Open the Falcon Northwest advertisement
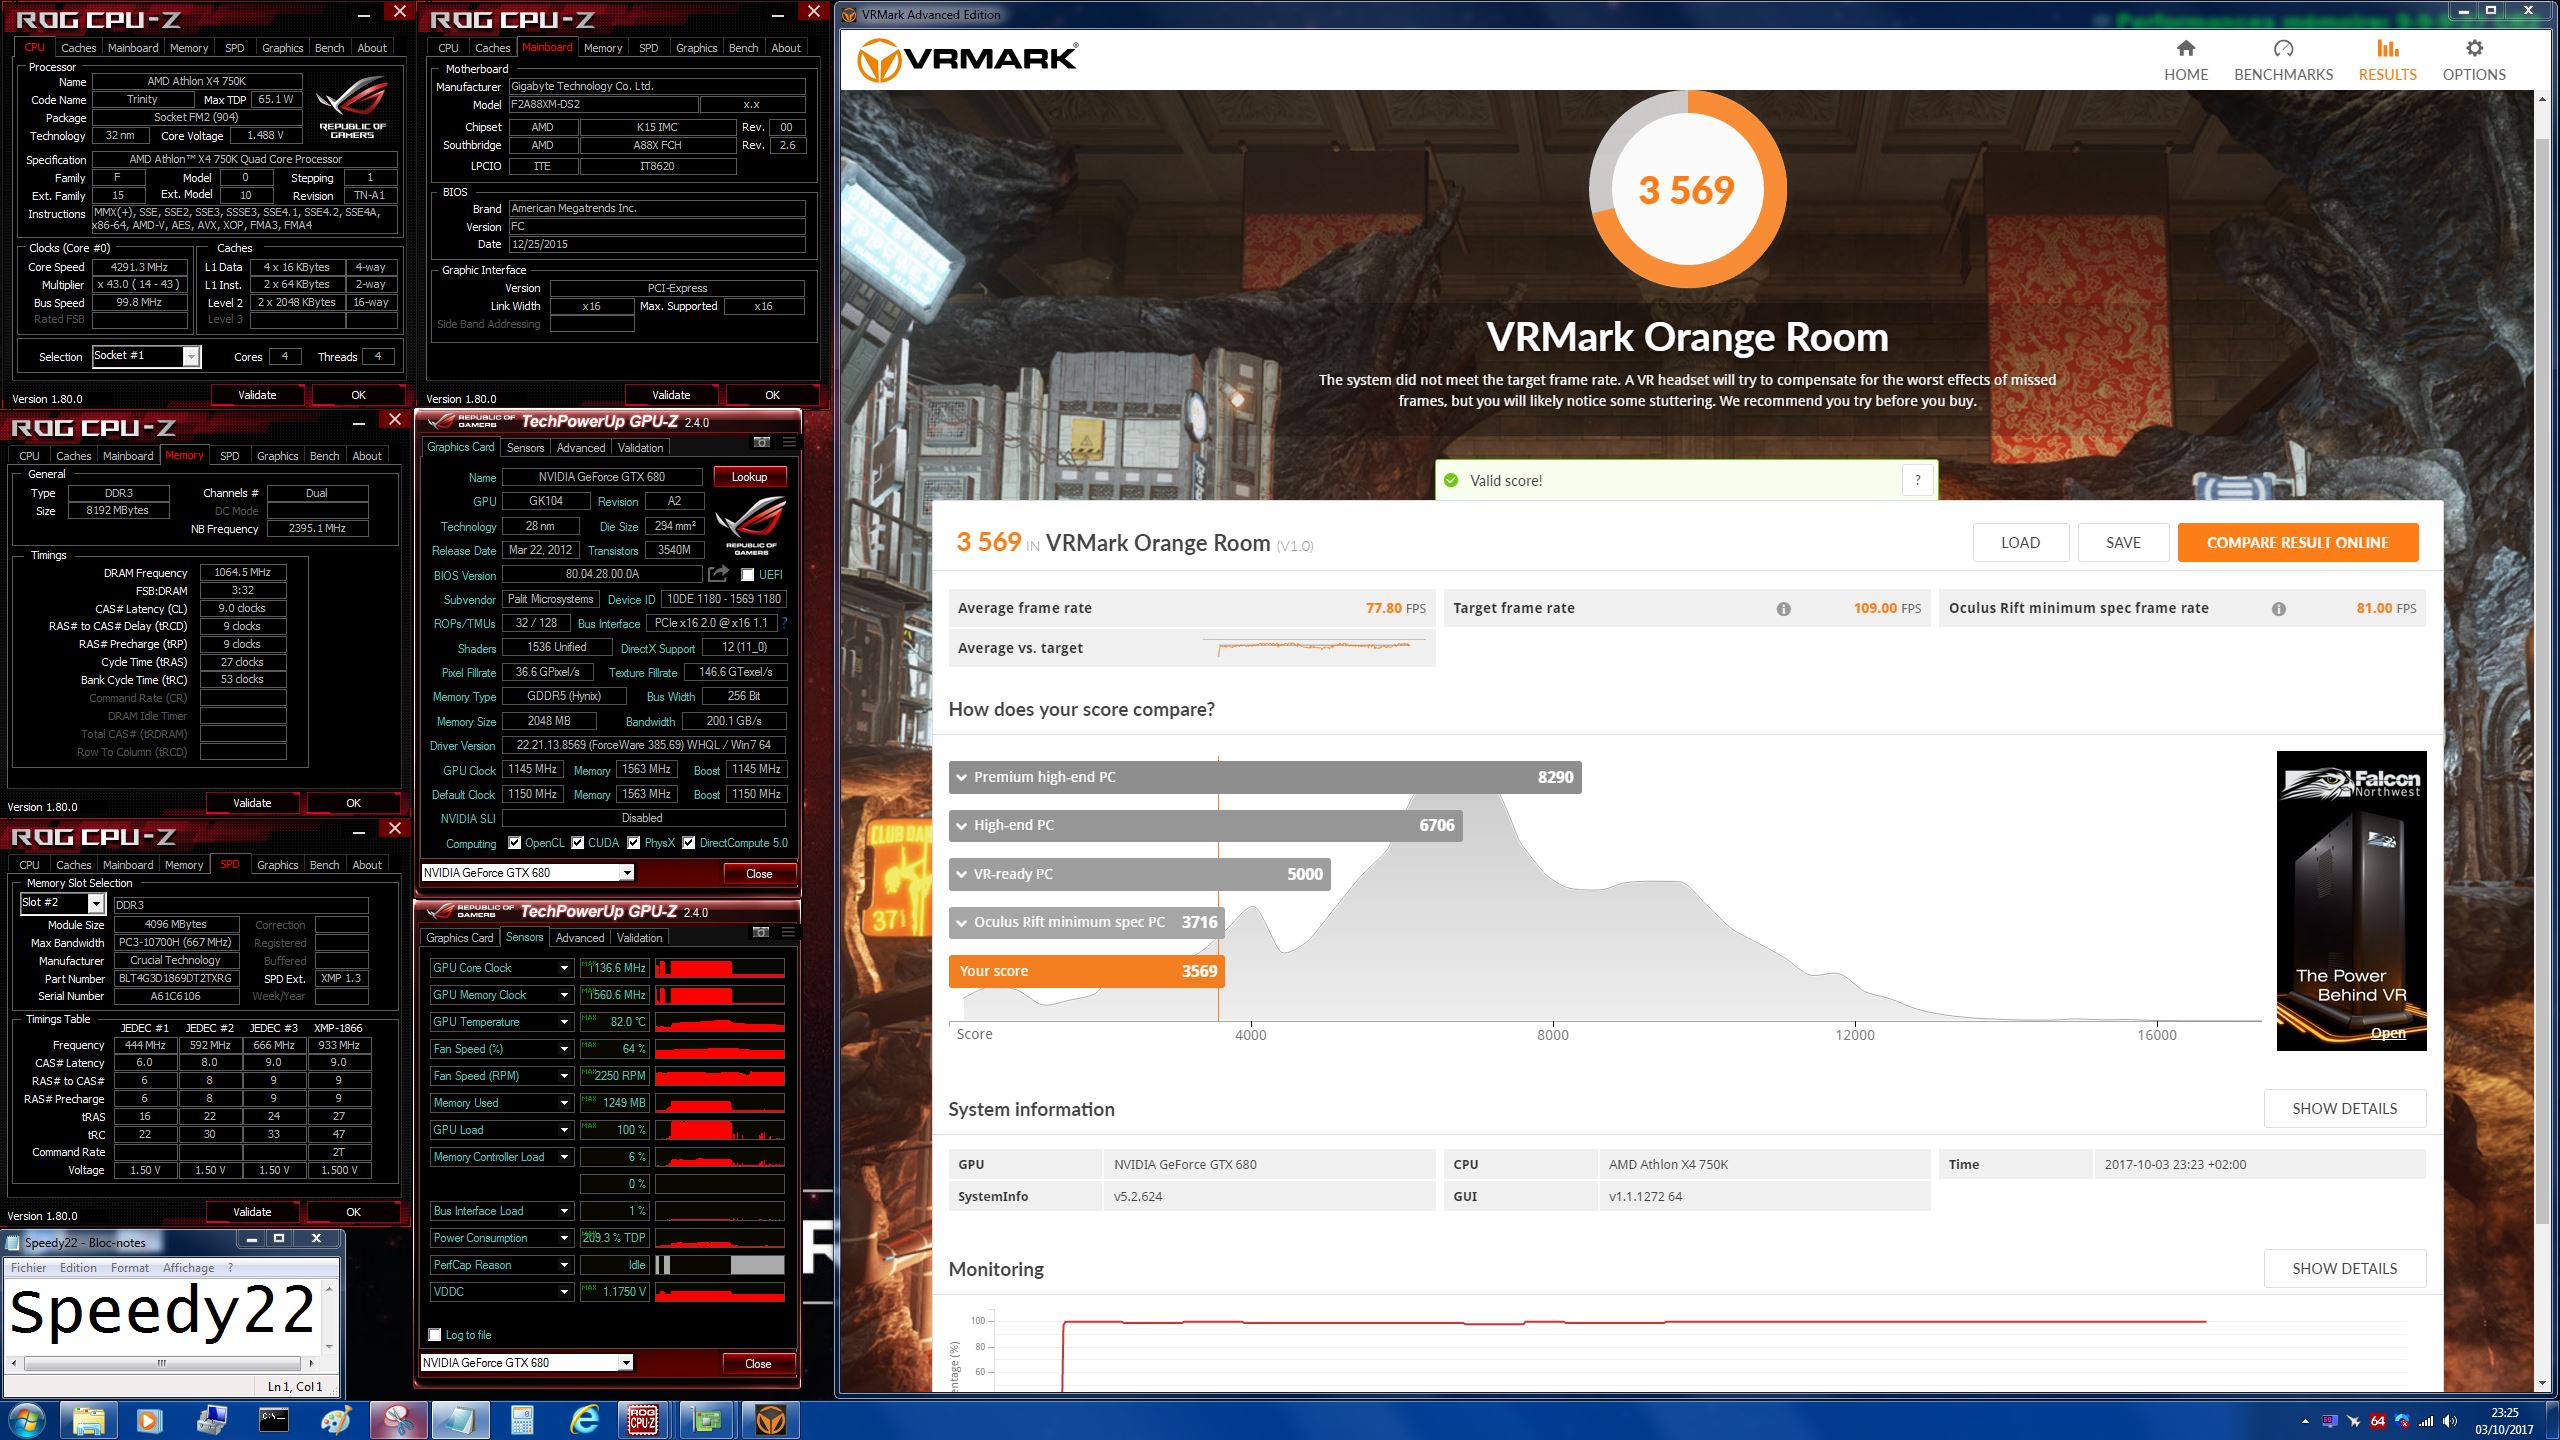The image size is (2560, 1440). coord(2351,900)
